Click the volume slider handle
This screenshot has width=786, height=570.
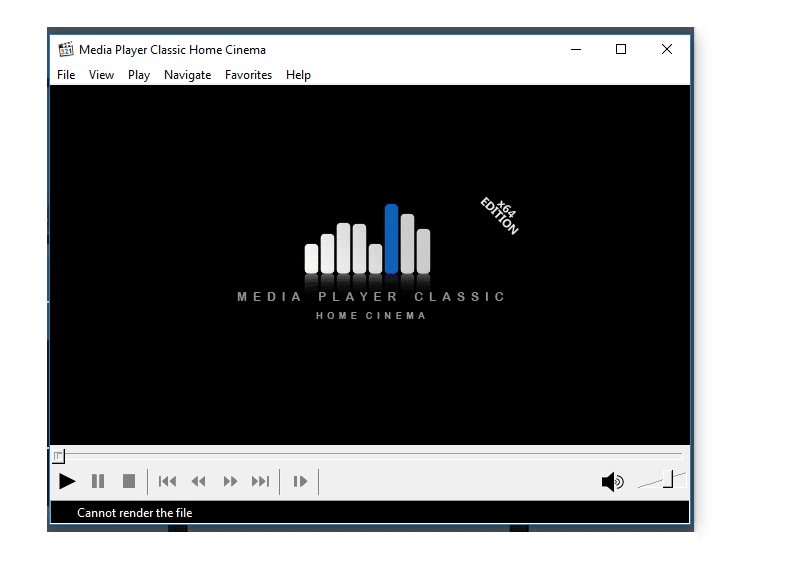click(668, 479)
